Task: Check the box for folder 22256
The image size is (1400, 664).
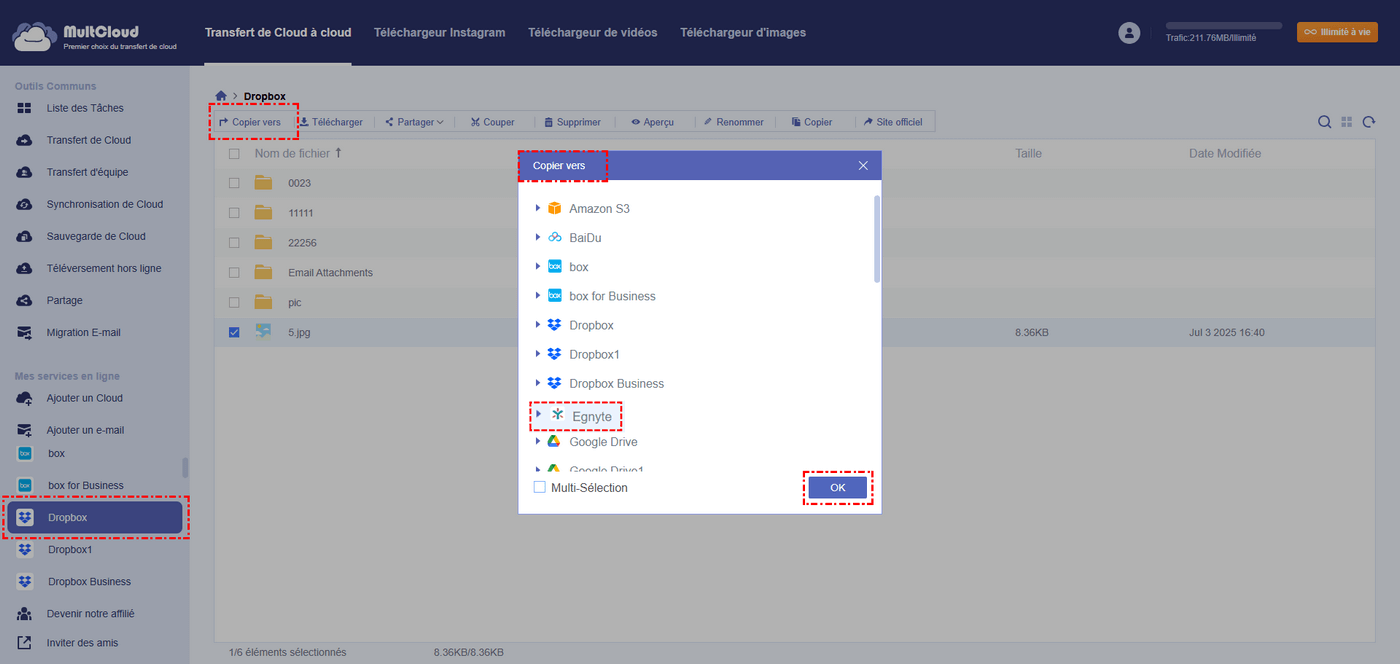Action: click(234, 243)
